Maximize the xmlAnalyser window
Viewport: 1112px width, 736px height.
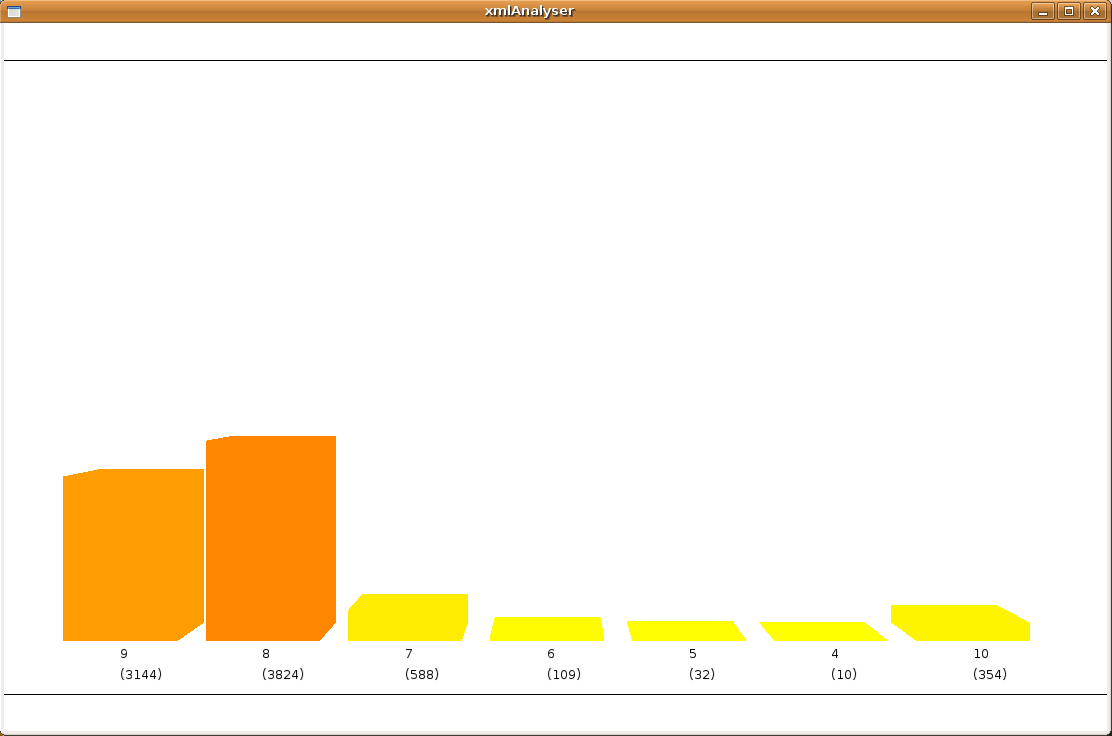click(1069, 11)
